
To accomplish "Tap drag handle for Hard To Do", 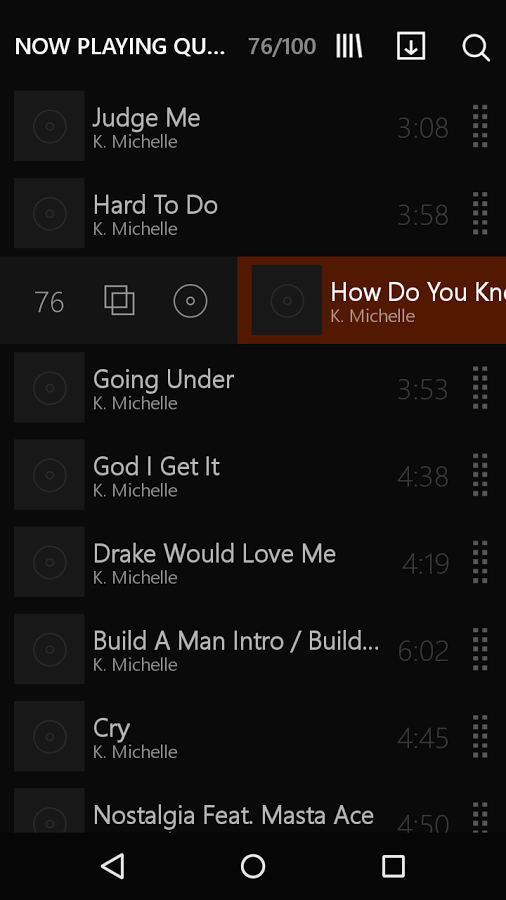I will click(x=480, y=214).
